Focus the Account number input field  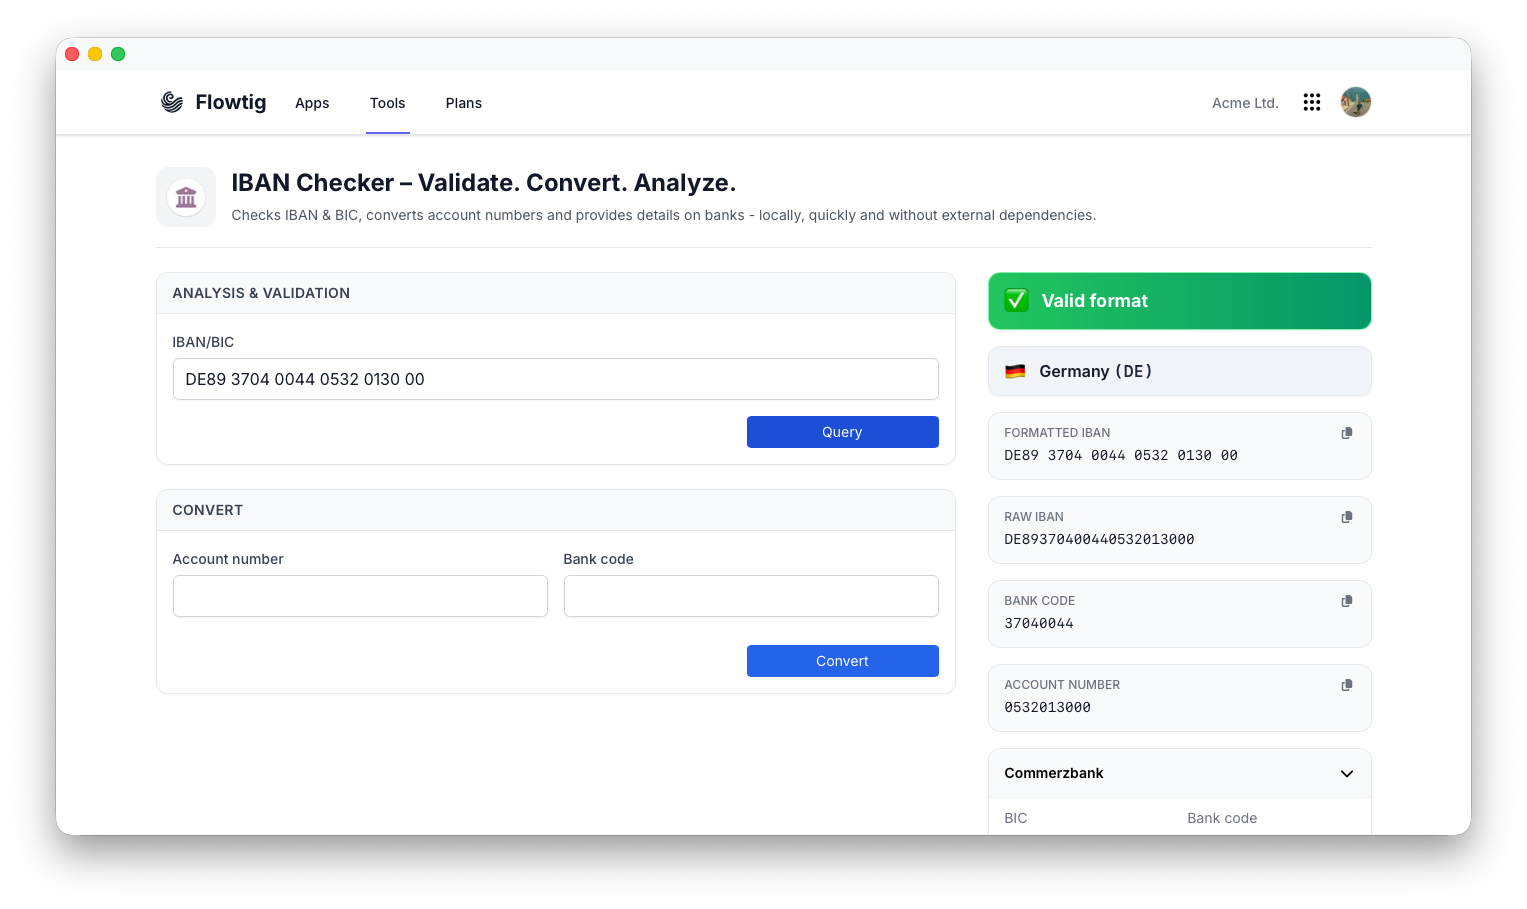tap(360, 596)
